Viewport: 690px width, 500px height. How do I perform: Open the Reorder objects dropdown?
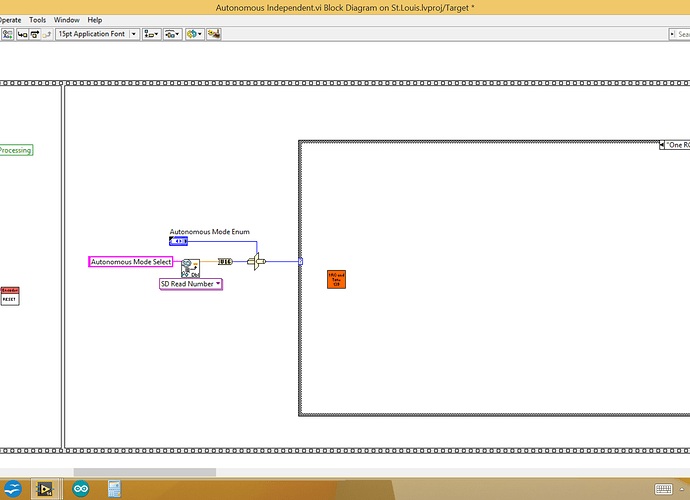[194, 34]
